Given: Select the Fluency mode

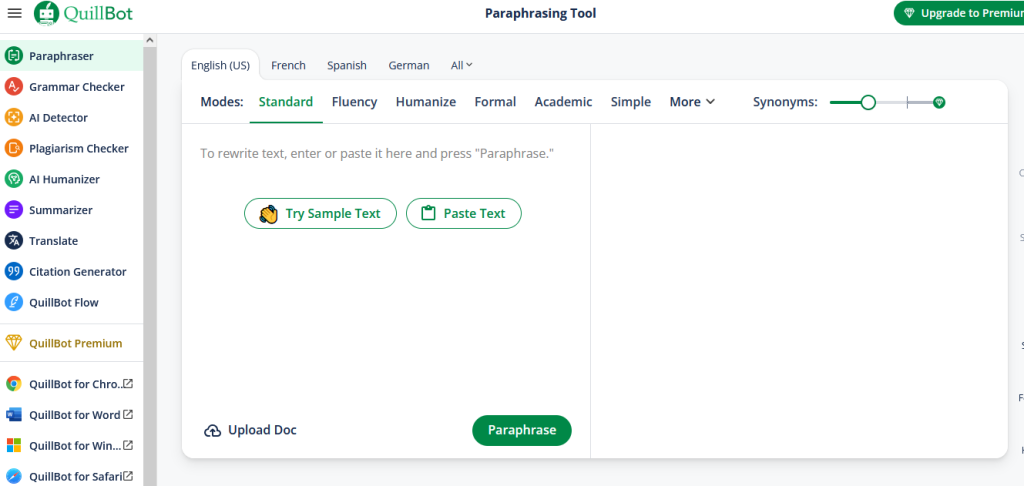Looking at the screenshot, I should point(355,102).
